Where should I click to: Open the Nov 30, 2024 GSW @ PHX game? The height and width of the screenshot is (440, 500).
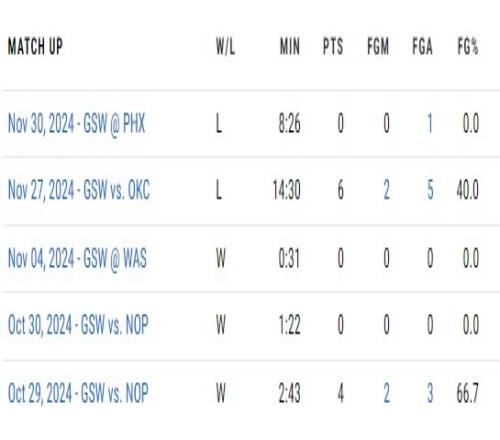point(77,124)
